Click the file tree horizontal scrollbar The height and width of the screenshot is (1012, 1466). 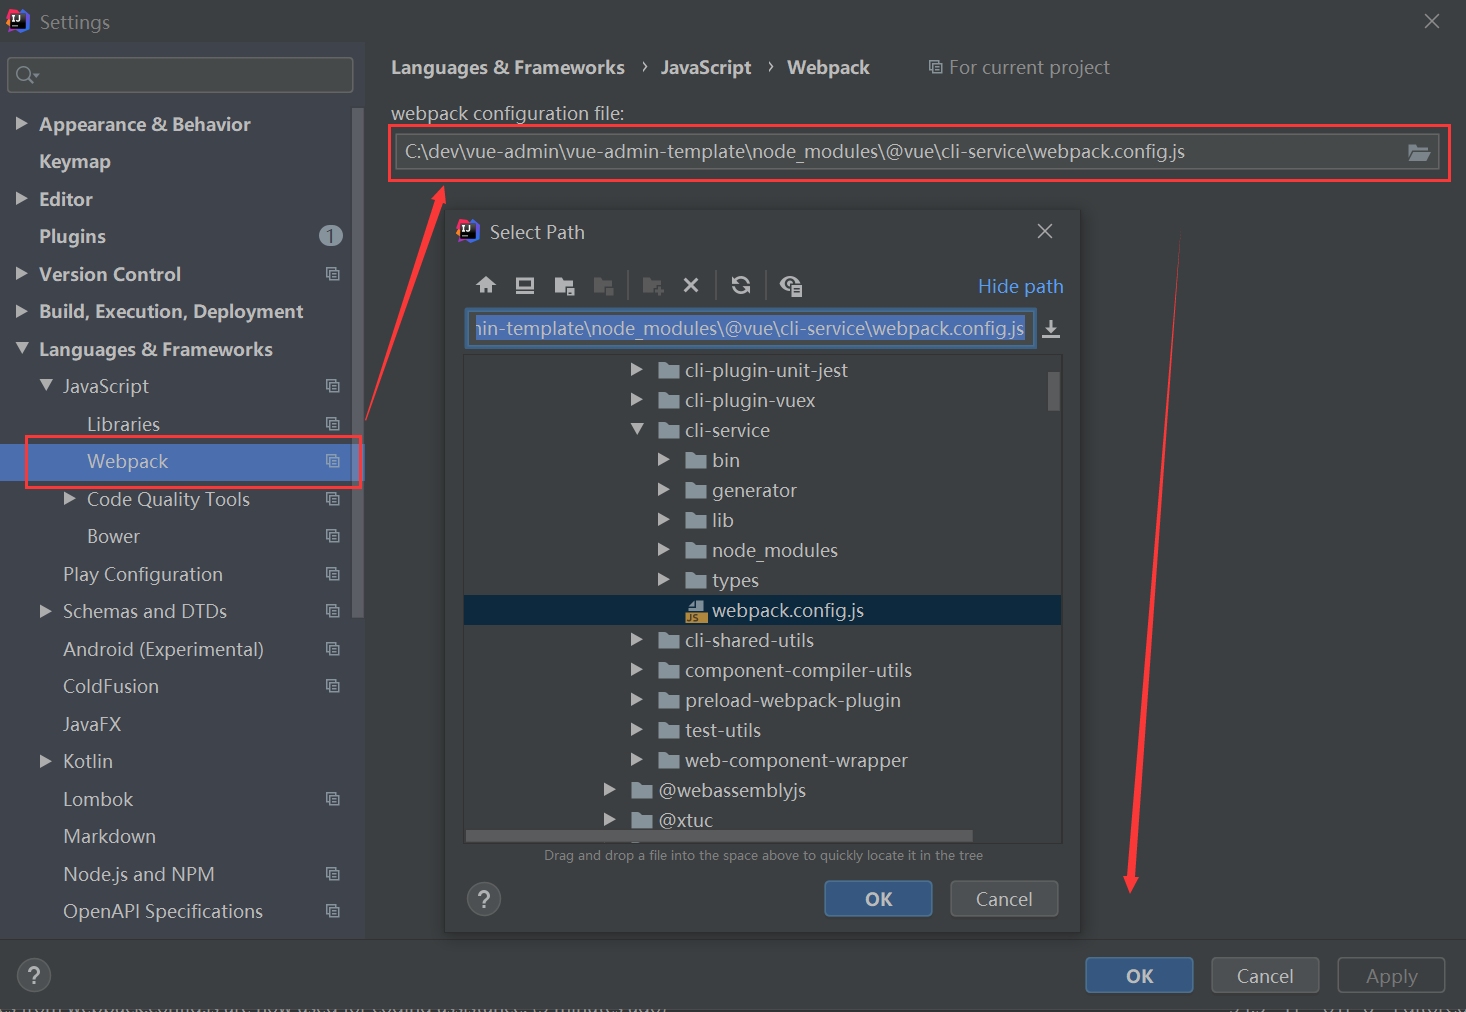719,836
